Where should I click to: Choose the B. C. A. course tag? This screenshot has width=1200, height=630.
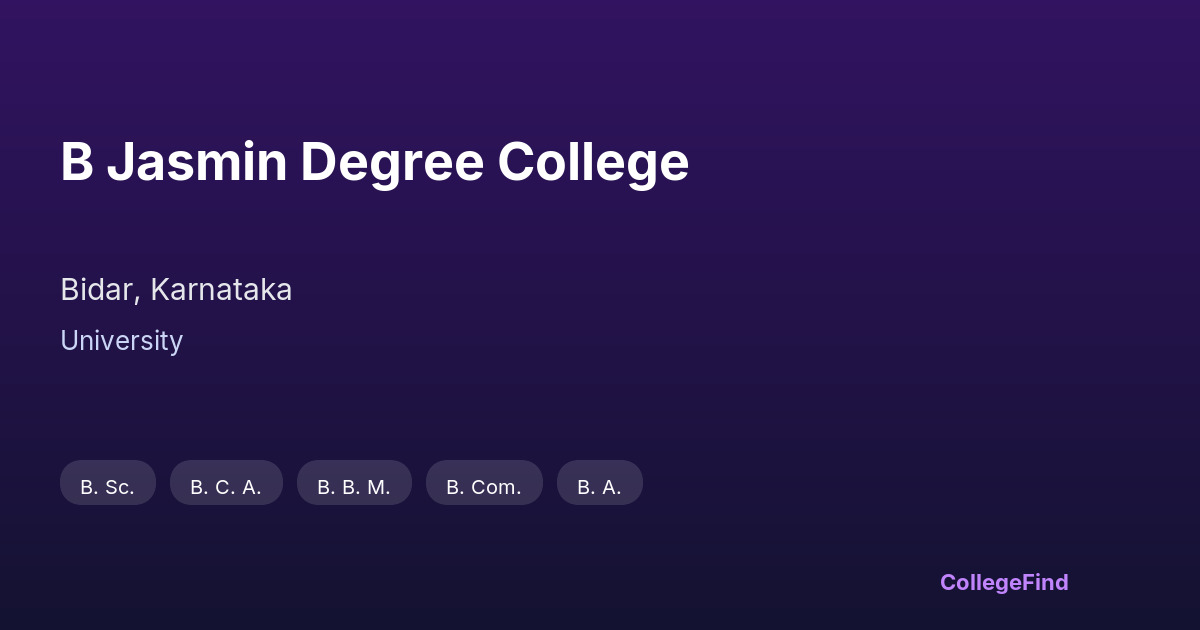pyautogui.click(x=226, y=484)
